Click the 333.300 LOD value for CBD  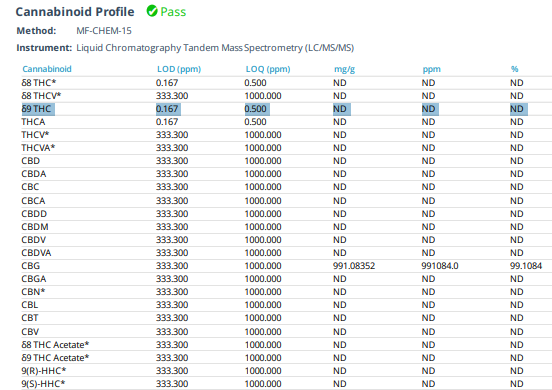(172, 161)
